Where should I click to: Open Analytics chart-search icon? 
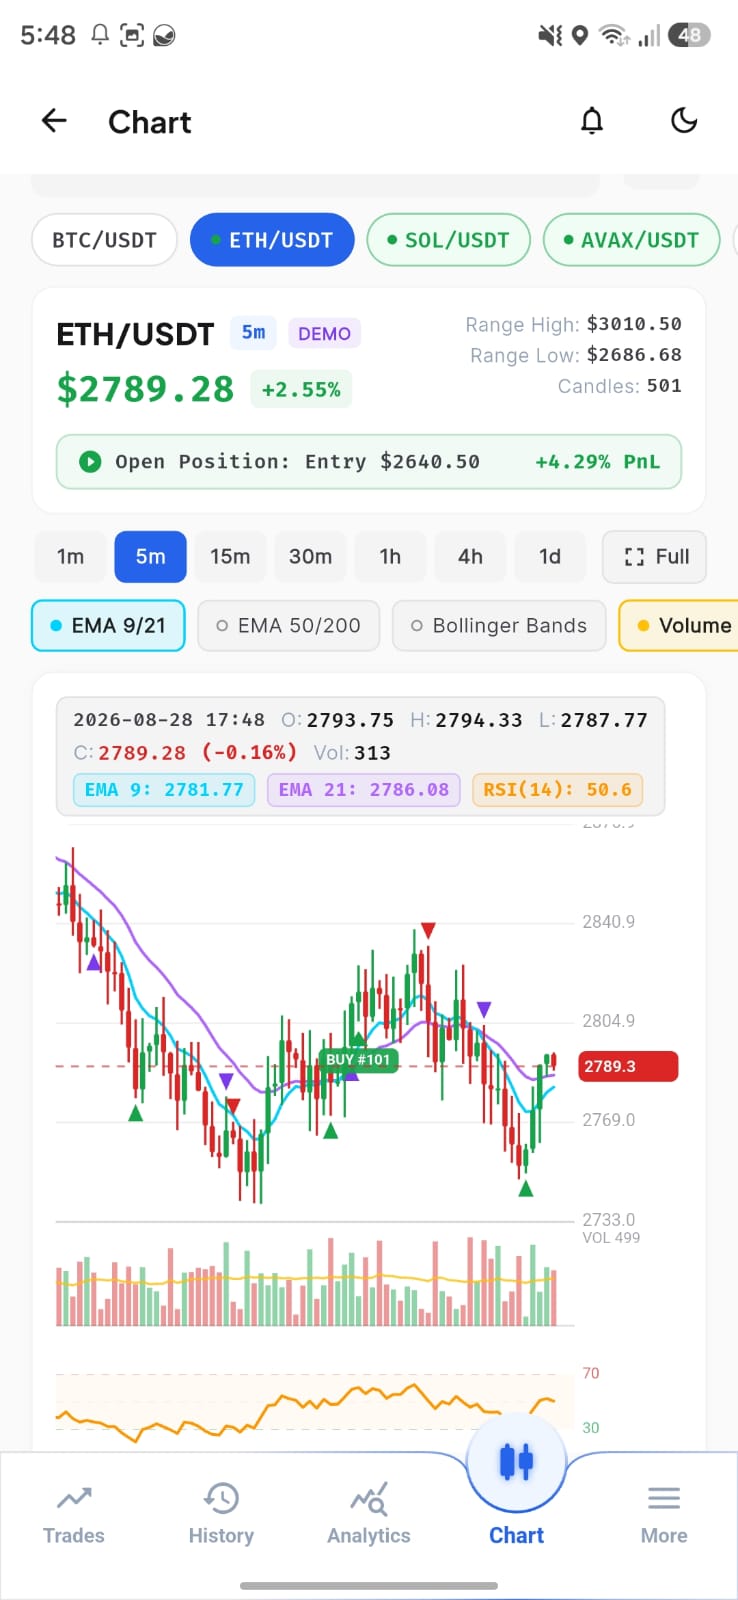click(x=369, y=1498)
